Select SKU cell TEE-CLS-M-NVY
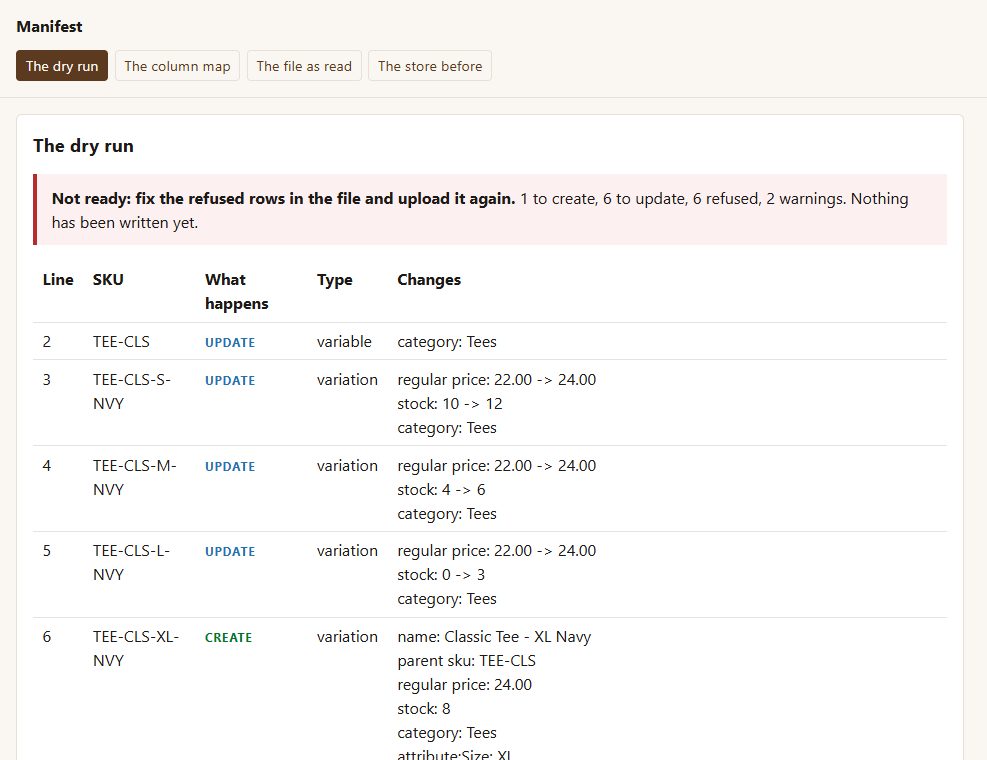987x760 pixels. point(135,477)
